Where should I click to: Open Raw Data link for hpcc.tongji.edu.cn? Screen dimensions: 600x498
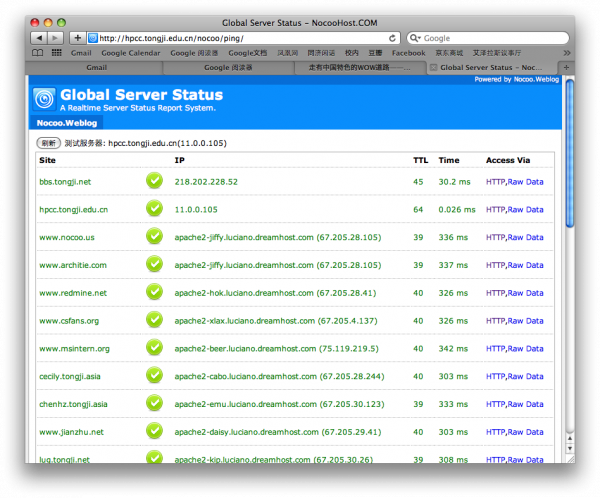coord(525,209)
